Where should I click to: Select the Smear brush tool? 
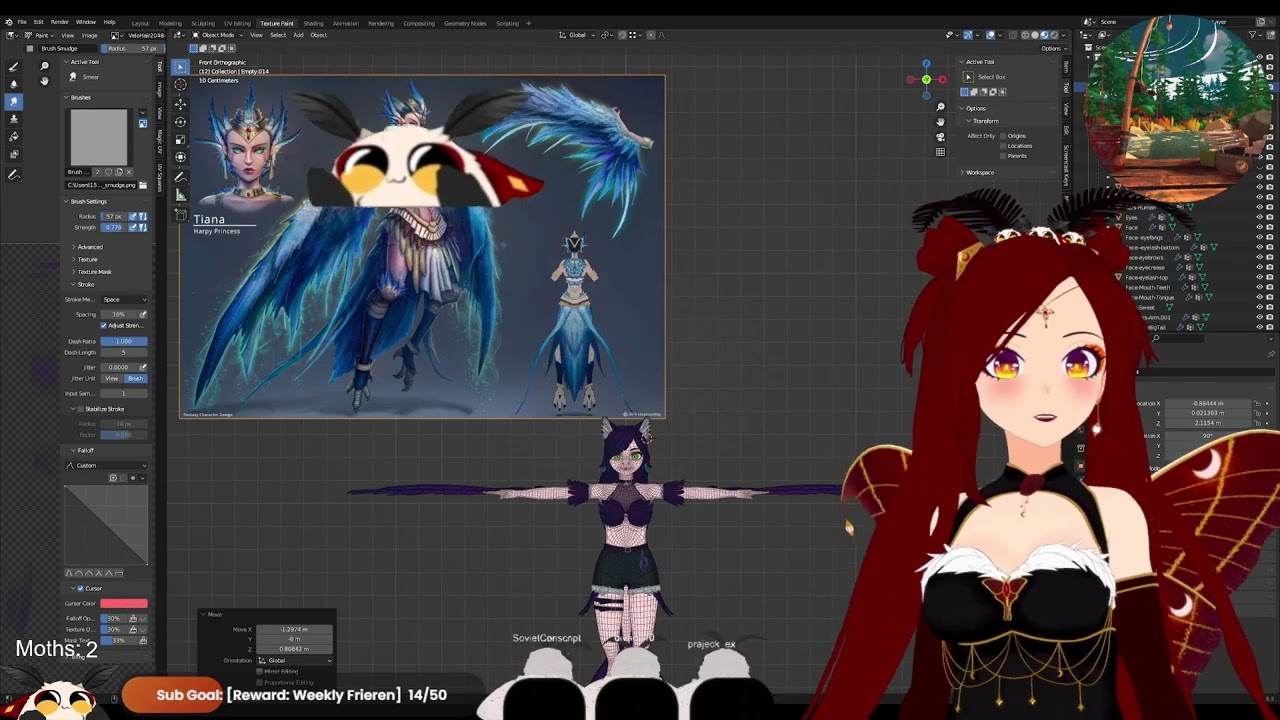point(14,101)
